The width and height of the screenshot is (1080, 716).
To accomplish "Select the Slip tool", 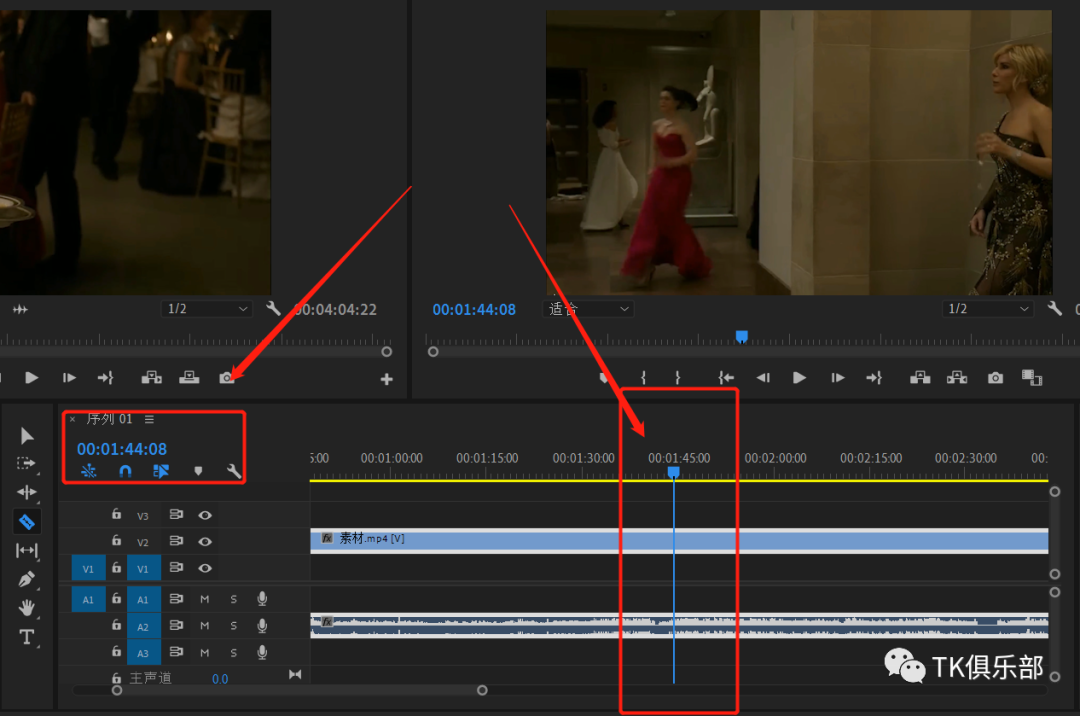I will coord(27,550).
